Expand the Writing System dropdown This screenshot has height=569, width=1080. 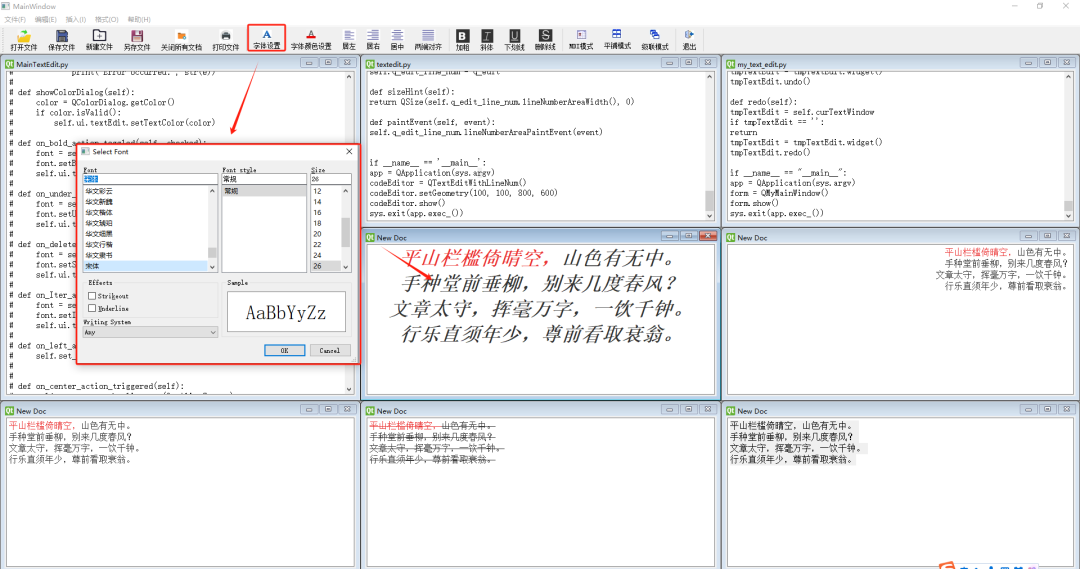(150, 332)
